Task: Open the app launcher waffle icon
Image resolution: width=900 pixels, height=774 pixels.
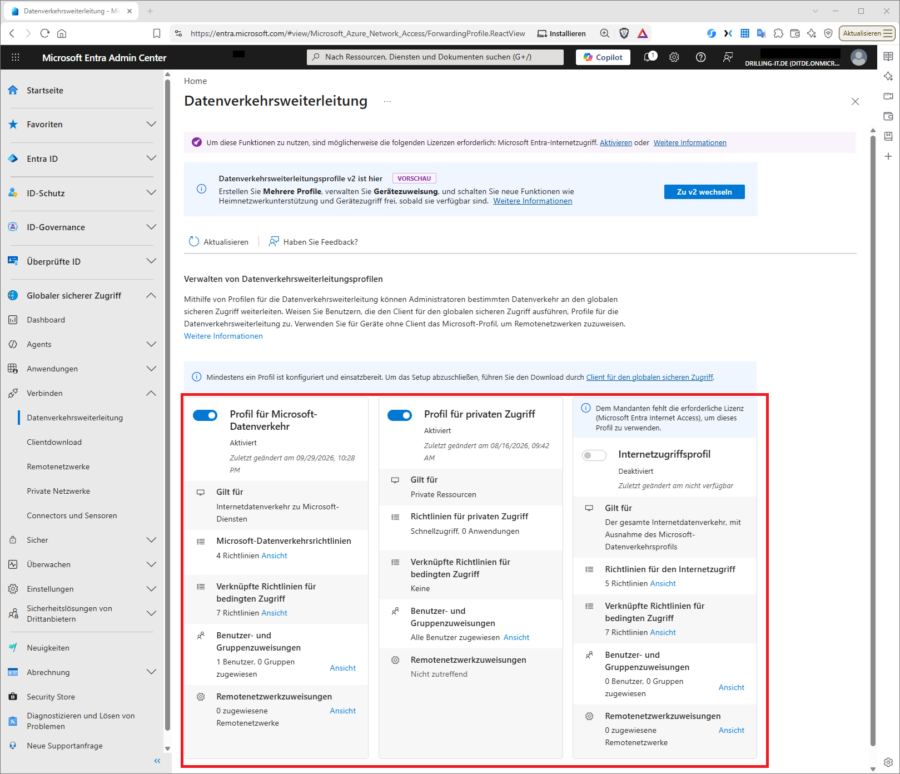Action: [15, 57]
